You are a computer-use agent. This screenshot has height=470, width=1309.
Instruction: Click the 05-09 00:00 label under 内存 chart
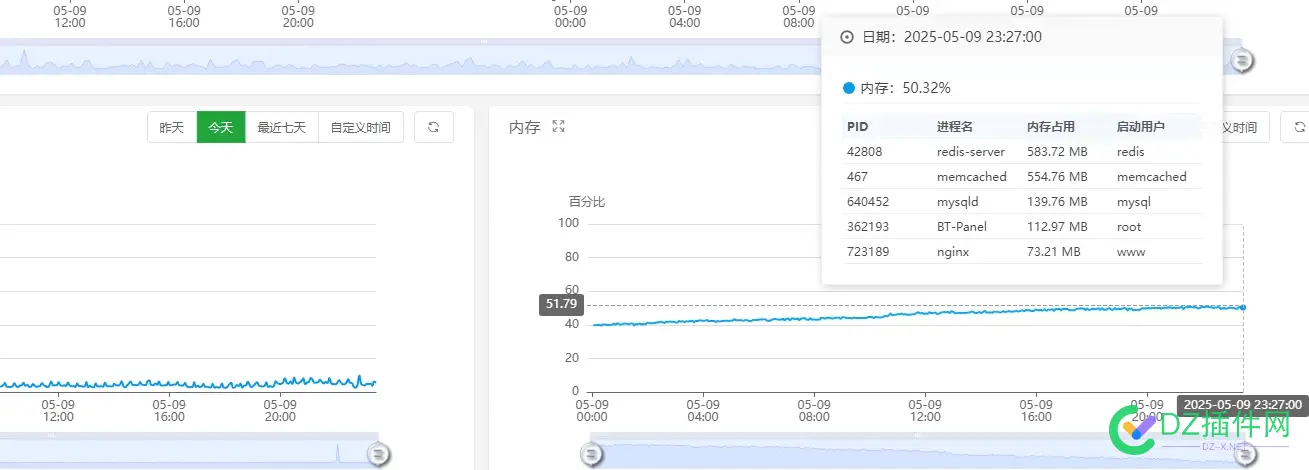[x=592, y=411]
